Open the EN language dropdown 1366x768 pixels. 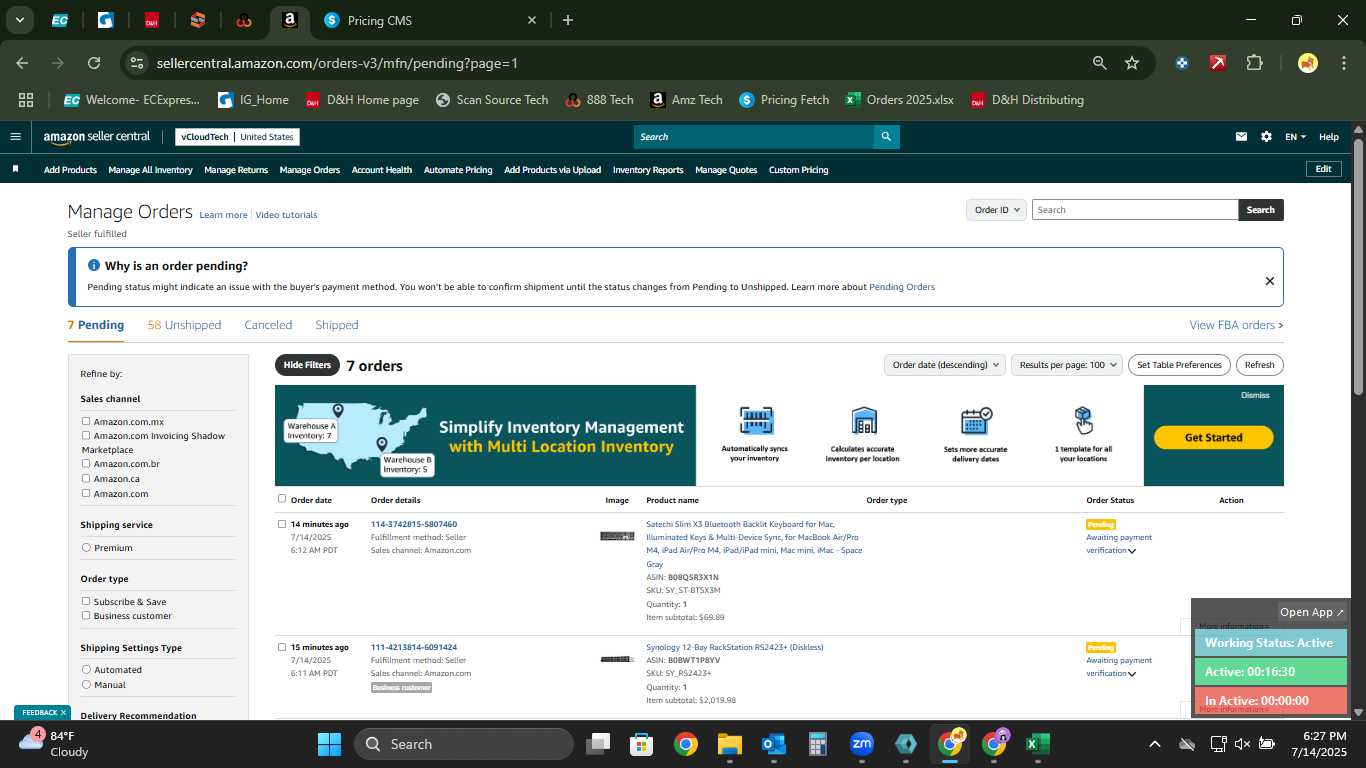(1295, 137)
